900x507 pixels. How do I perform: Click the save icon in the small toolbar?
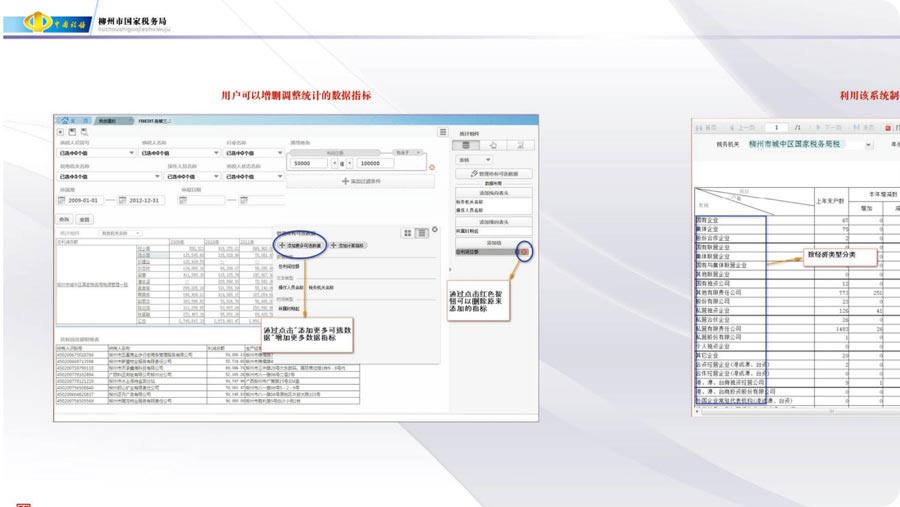(x=72, y=132)
